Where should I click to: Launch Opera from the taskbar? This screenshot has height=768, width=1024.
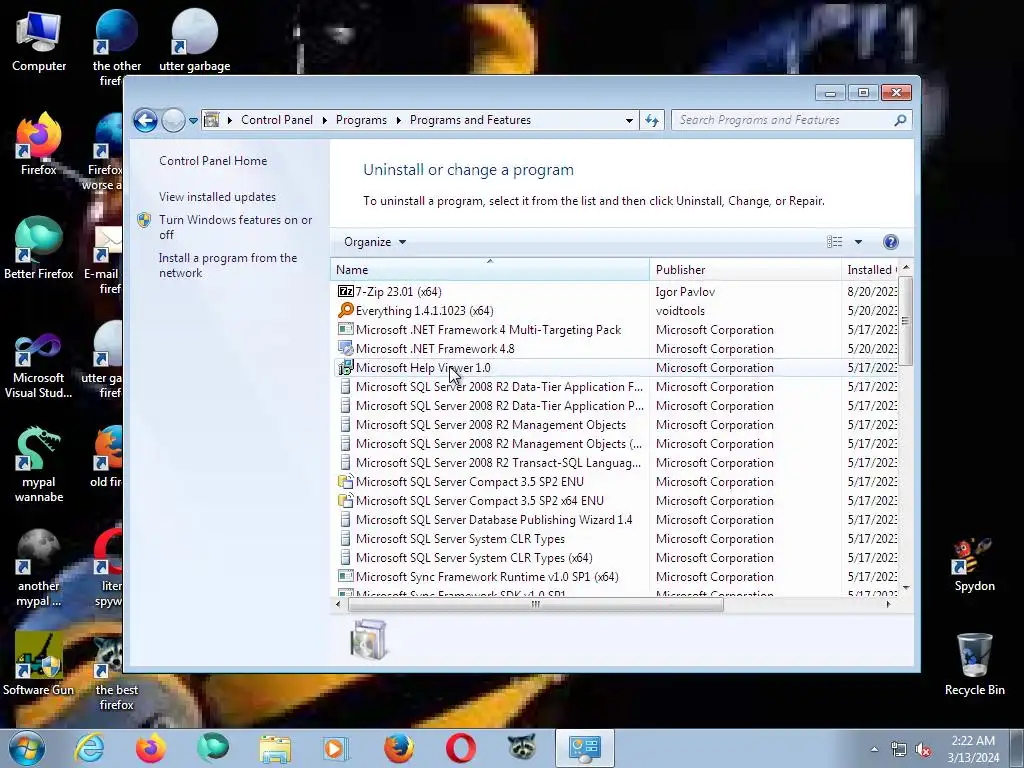(460, 748)
